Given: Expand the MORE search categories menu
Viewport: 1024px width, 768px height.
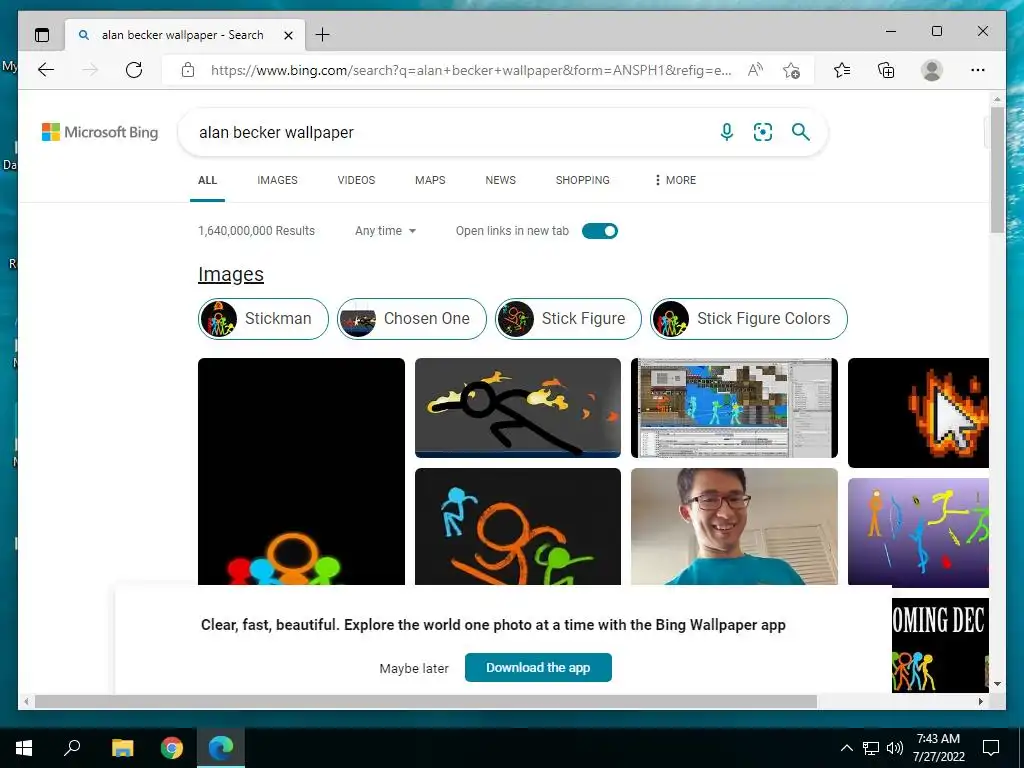Looking at the screenshot, I should (x=675, y=180).
